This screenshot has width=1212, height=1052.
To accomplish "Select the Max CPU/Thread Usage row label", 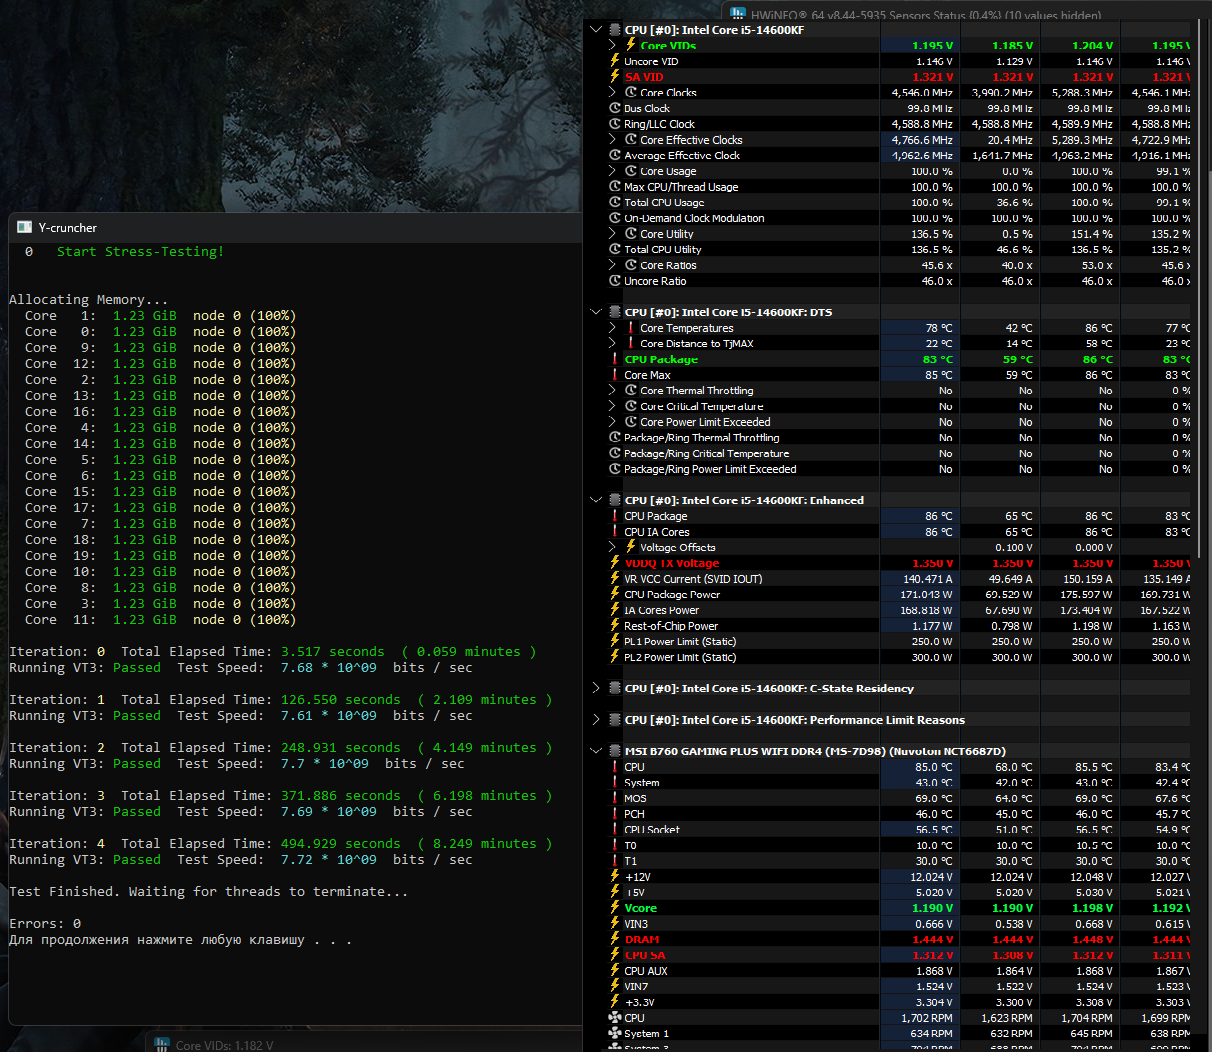I will click(x=681, y=187).
